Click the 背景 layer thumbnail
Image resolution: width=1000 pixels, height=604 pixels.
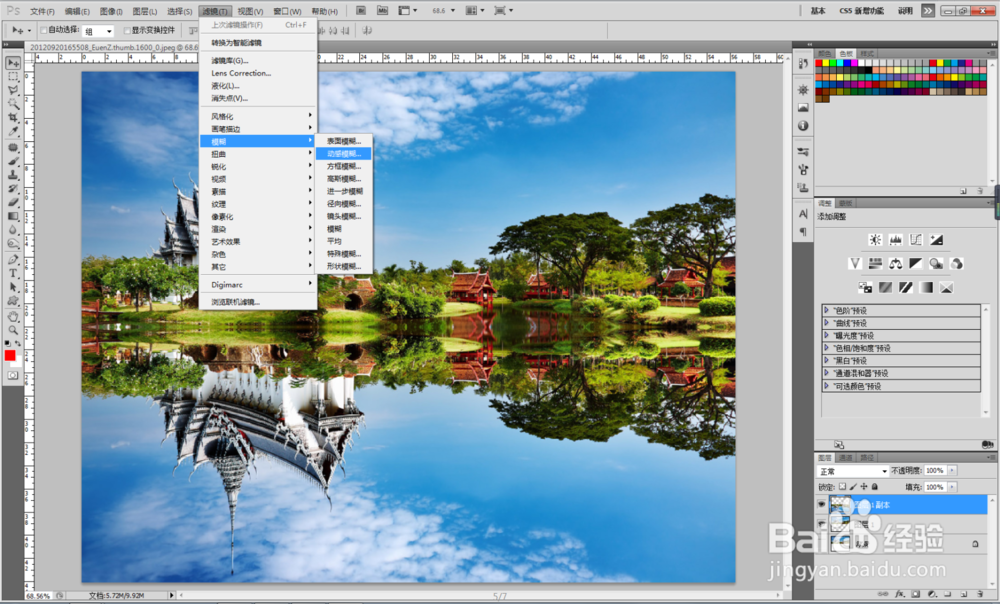(841, 543)
